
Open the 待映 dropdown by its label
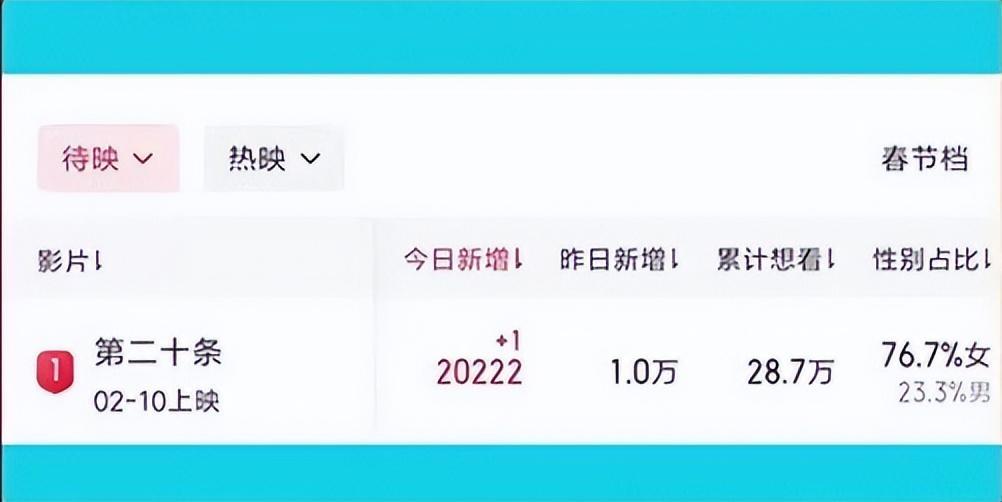pyautogui.click(x=90, y=159)
